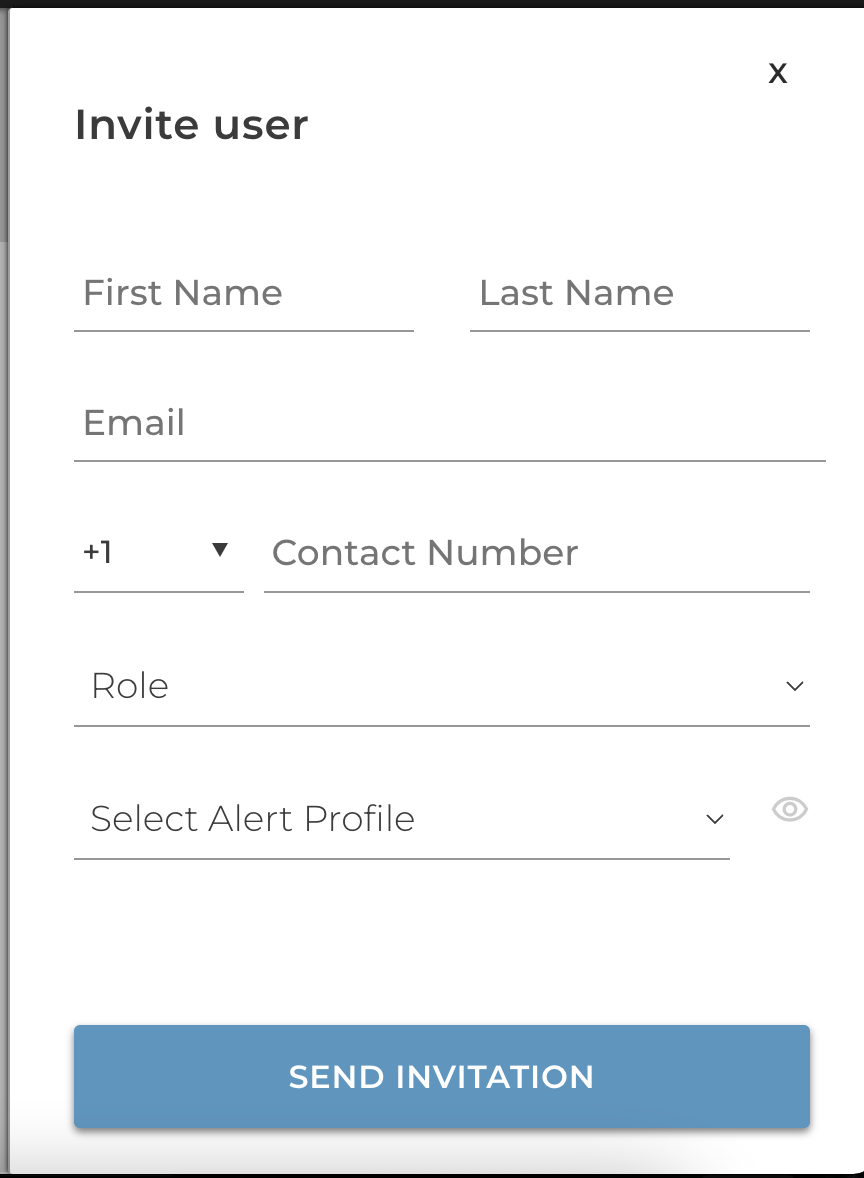Screen dimensions: 864x1178
Task: Expand the Role dropdown list
Action: (442, 687)
